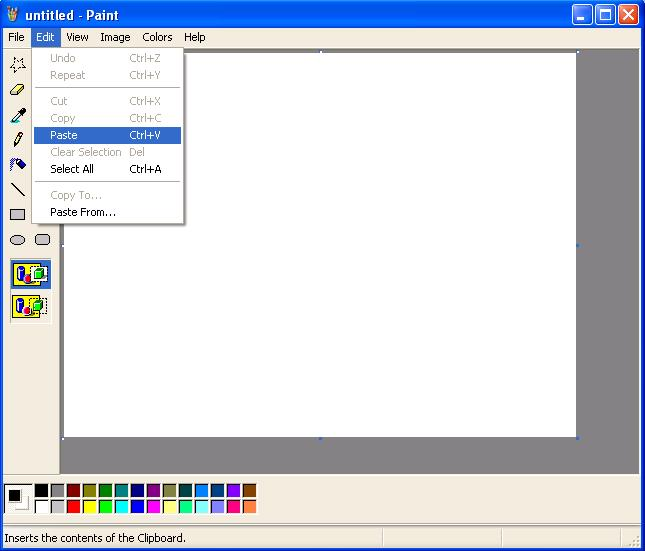645x551 pixels.
Task: Select the Pick Color eyedropper tool
Action: click(x=18, y=115)
